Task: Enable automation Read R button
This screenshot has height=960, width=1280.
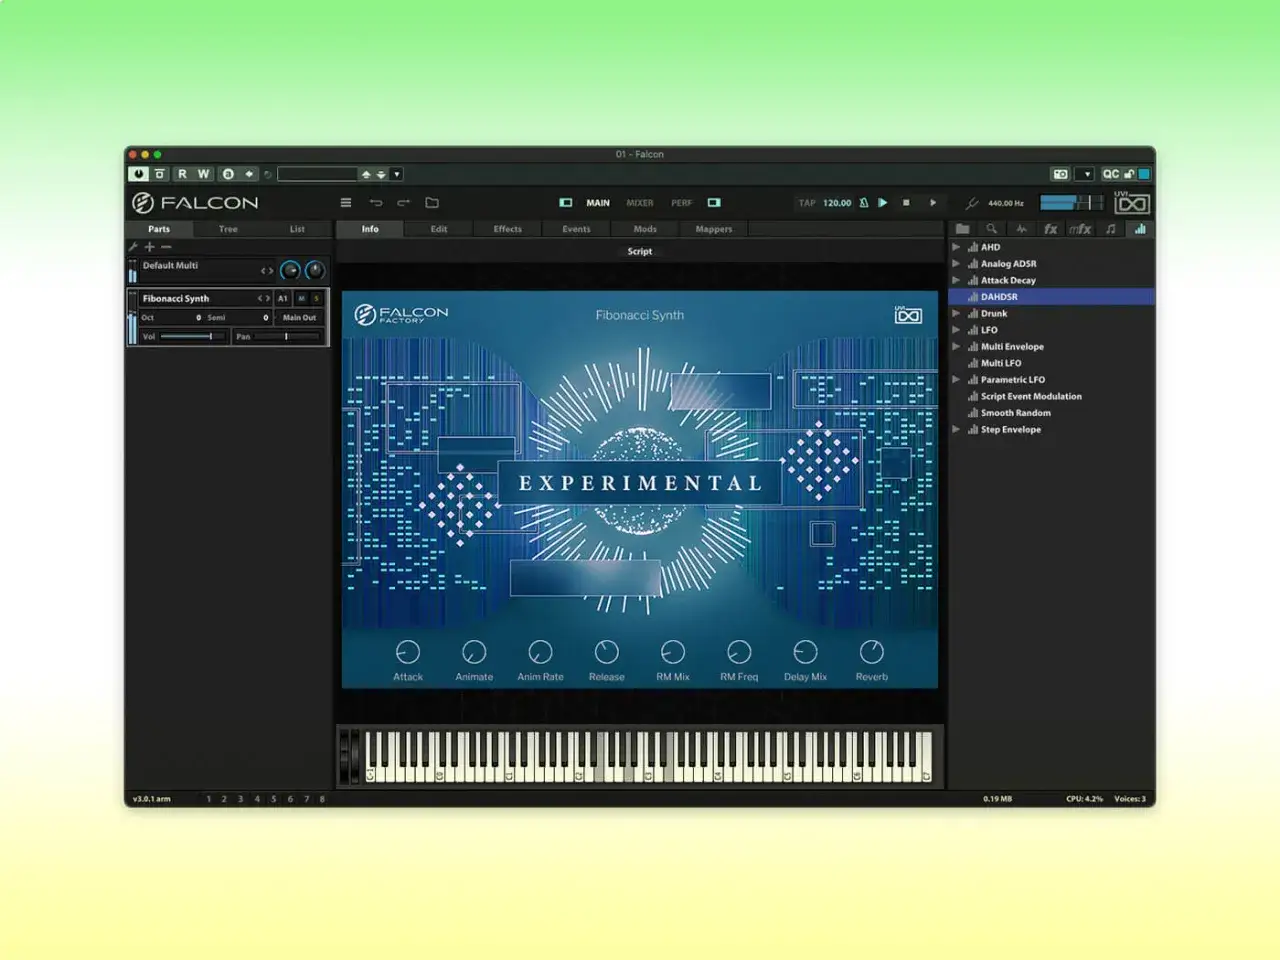Action: point(182,174)
